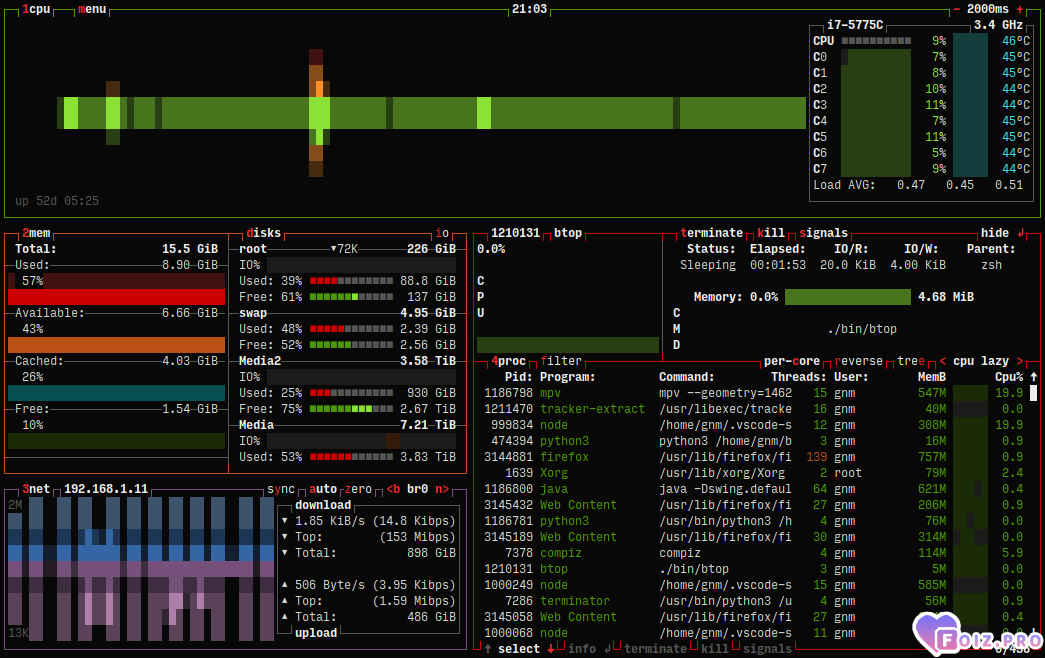Reverse the process sorting order
This screenshot has height=658, width=1045.
pos(858,361)
